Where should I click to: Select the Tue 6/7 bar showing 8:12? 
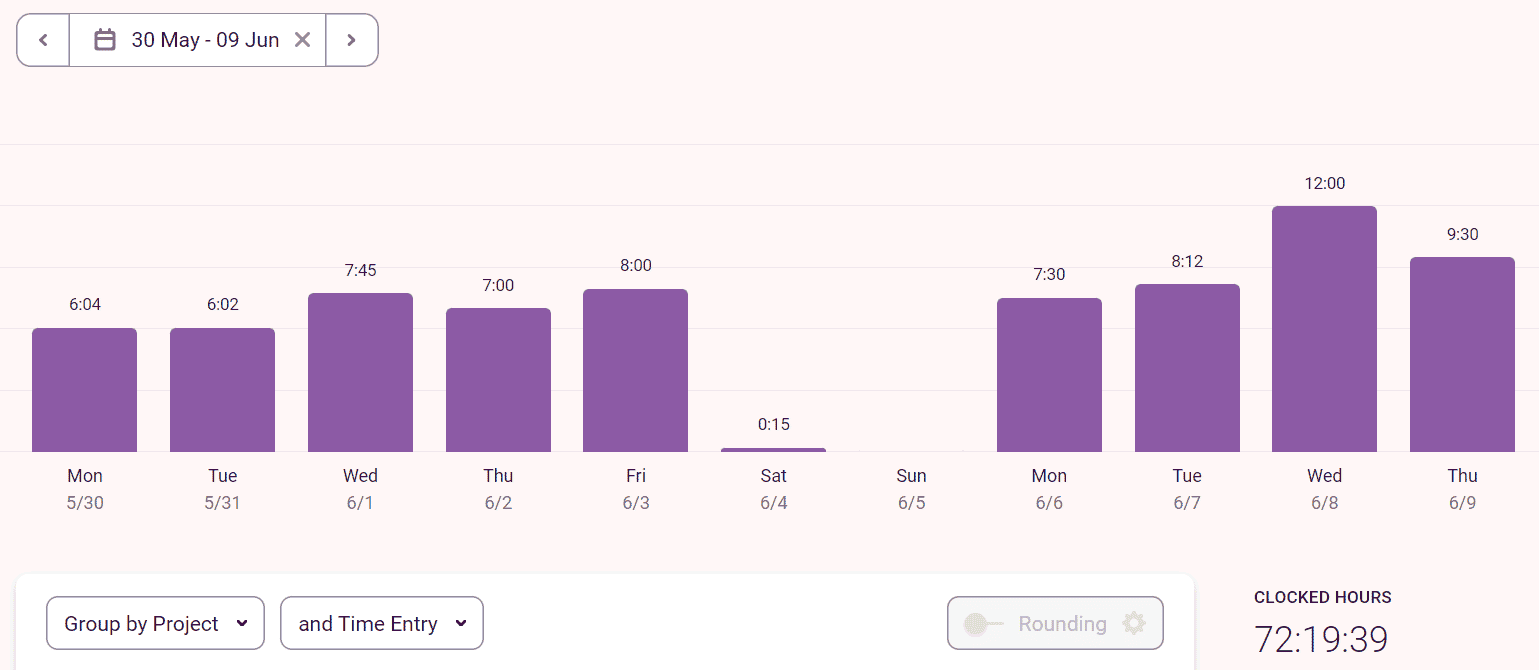point(1187,368)
